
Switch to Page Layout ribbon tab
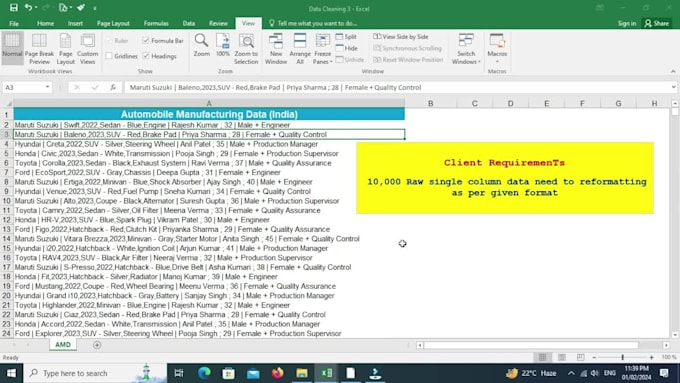pyautogui.click(x=113, y=23)
